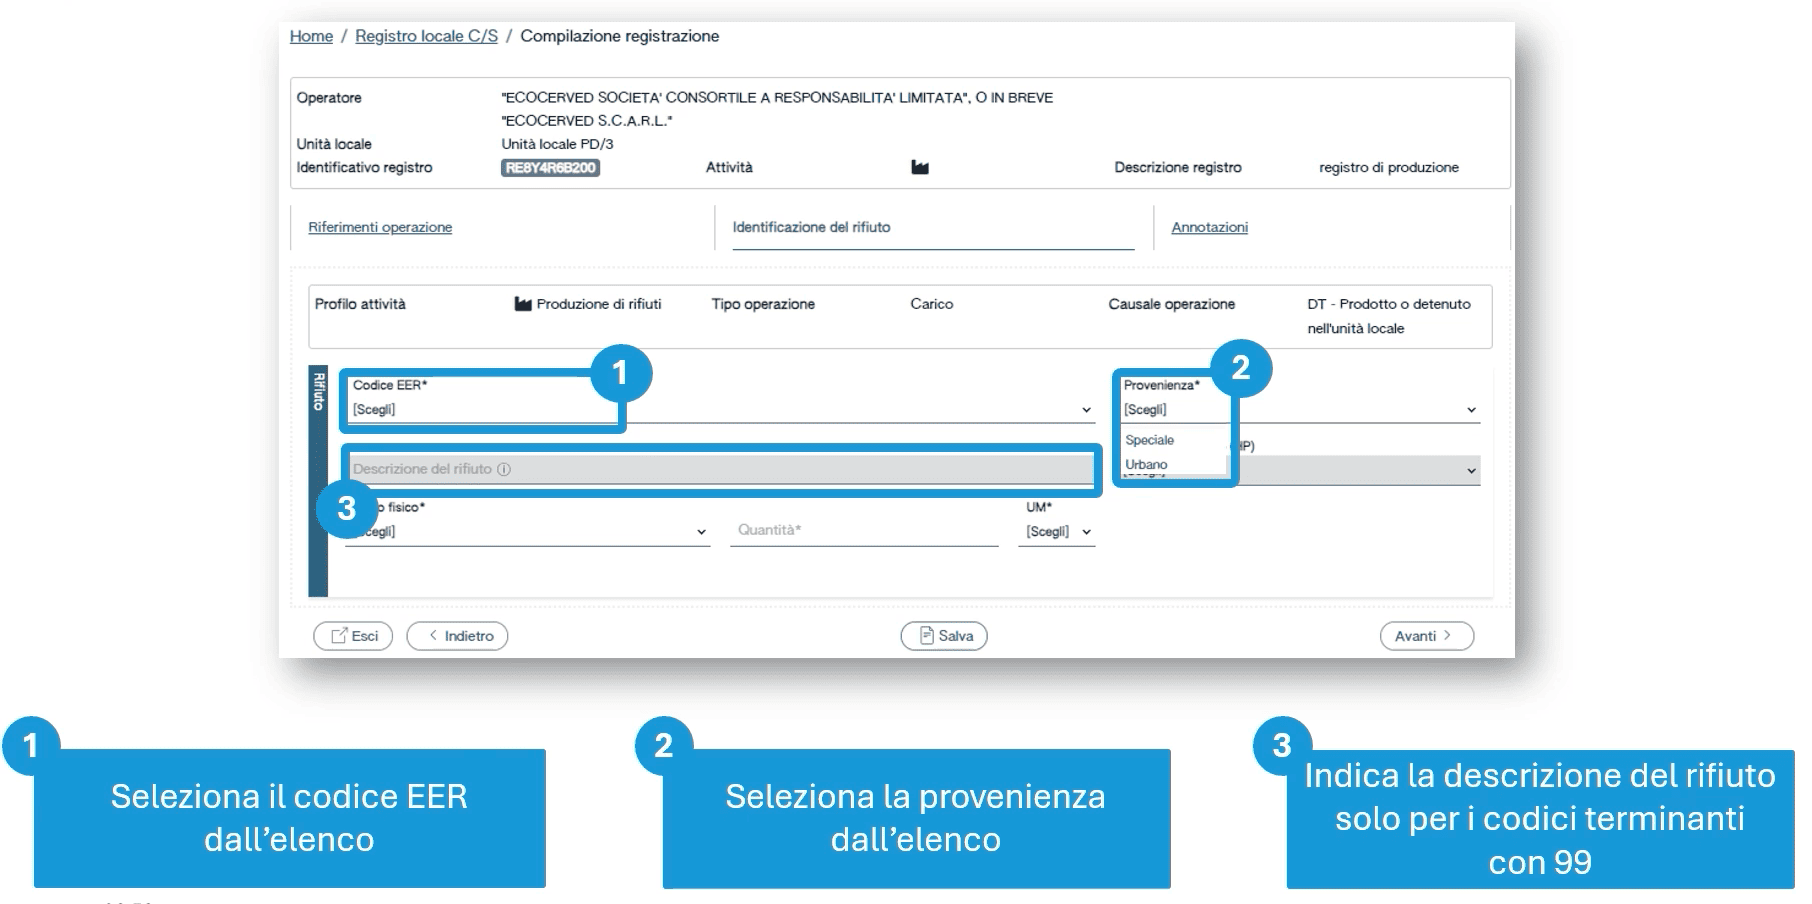The height and width of the screenshot is (904, 1812).
Task: Follow the Registro locale C/S breadcrumb link
Action: tap(426, 36)
